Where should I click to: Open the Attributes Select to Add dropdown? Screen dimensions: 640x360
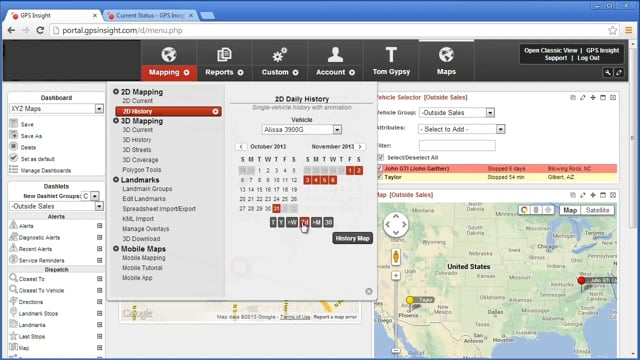tap(461, 129)
